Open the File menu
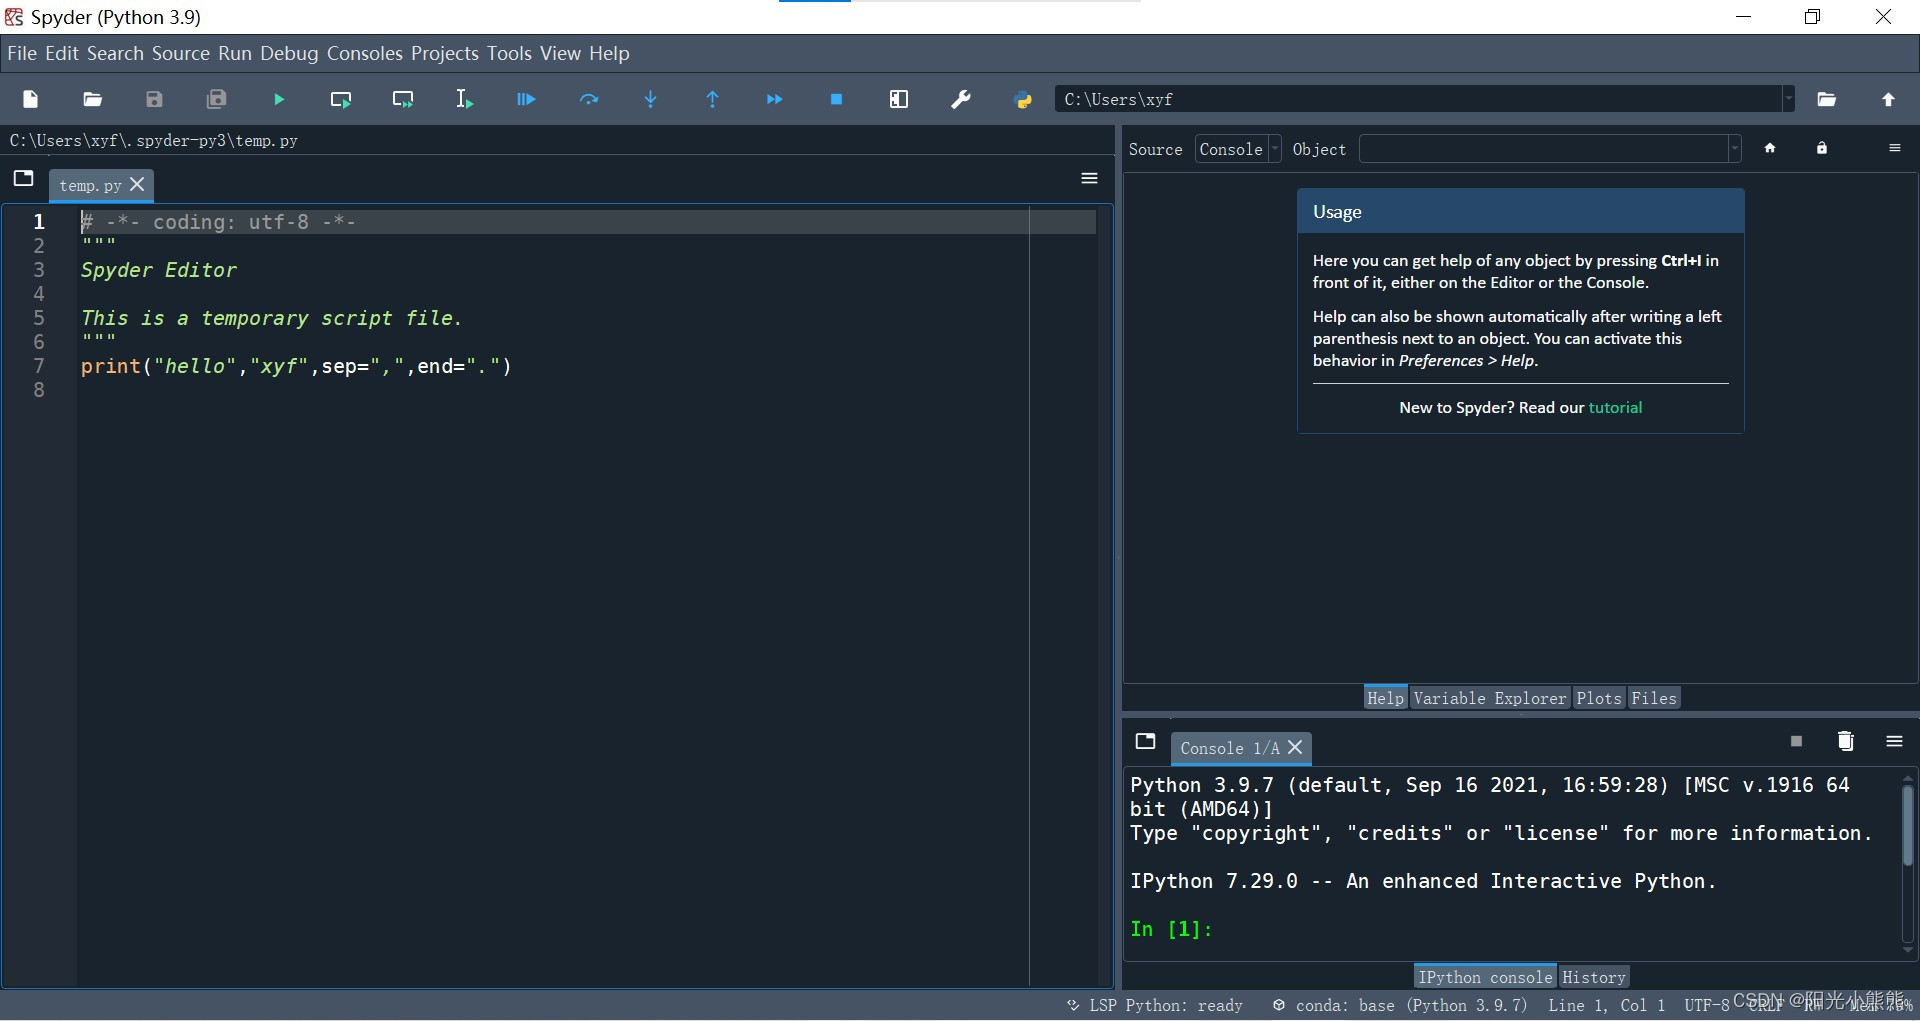1920x1021 pixels. pos(22,53)
